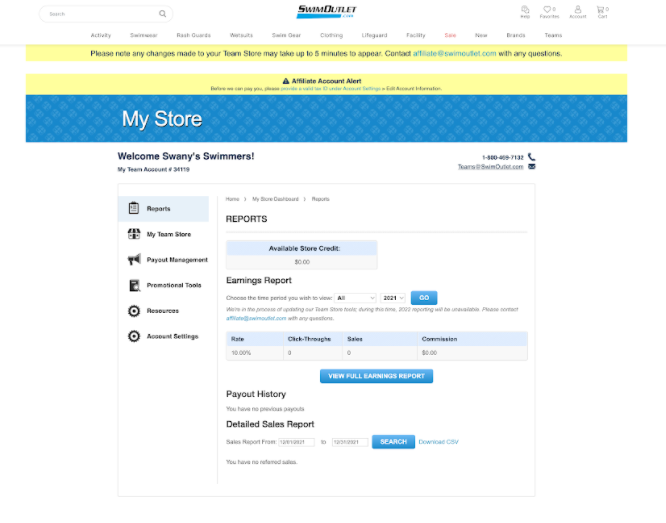Open Favorites heart icon
Screen dimensions: 666x523
[x=547, y=9]
